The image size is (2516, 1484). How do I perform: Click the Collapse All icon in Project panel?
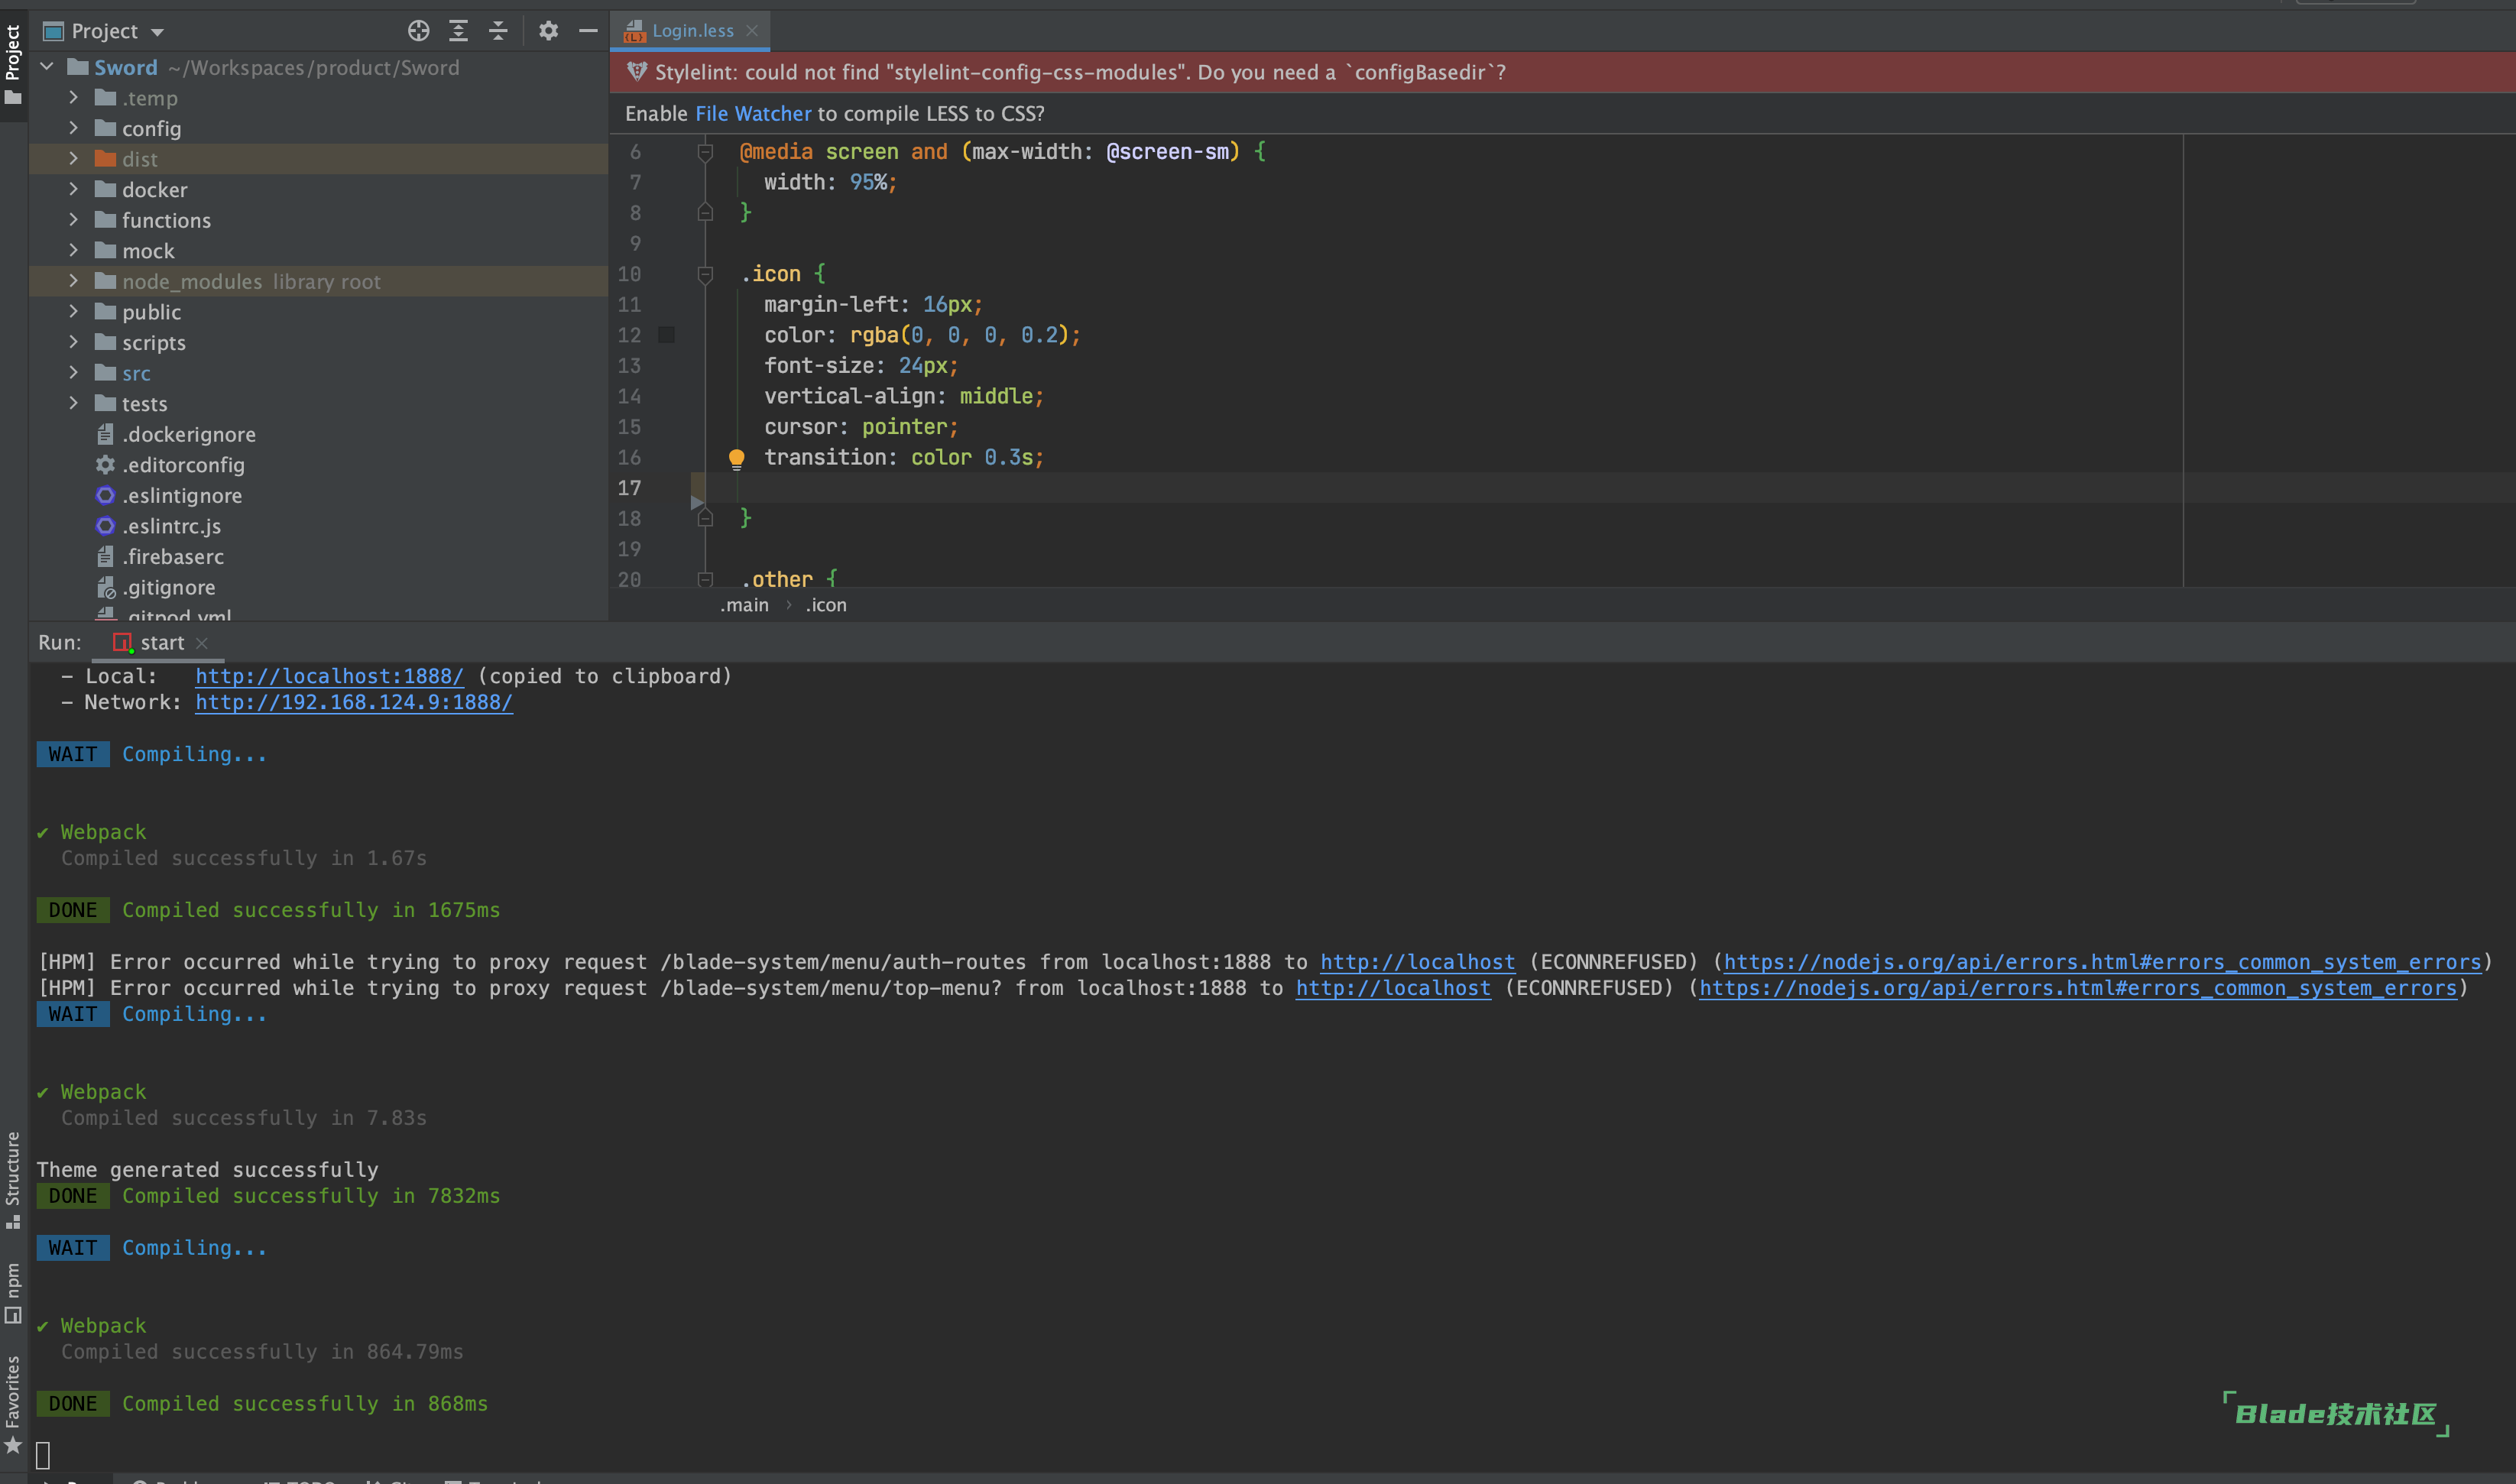click(498, 31)
